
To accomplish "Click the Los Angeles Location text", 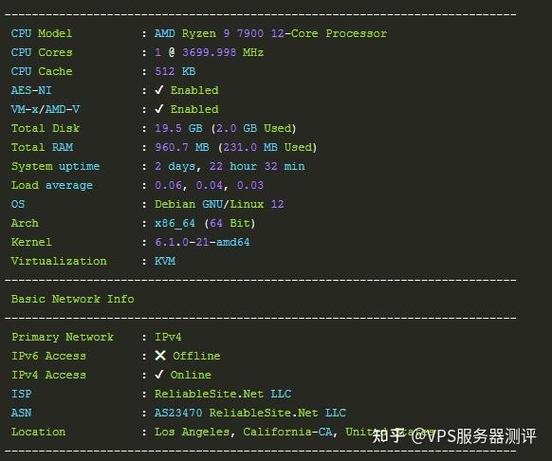I will coord(192,432).
